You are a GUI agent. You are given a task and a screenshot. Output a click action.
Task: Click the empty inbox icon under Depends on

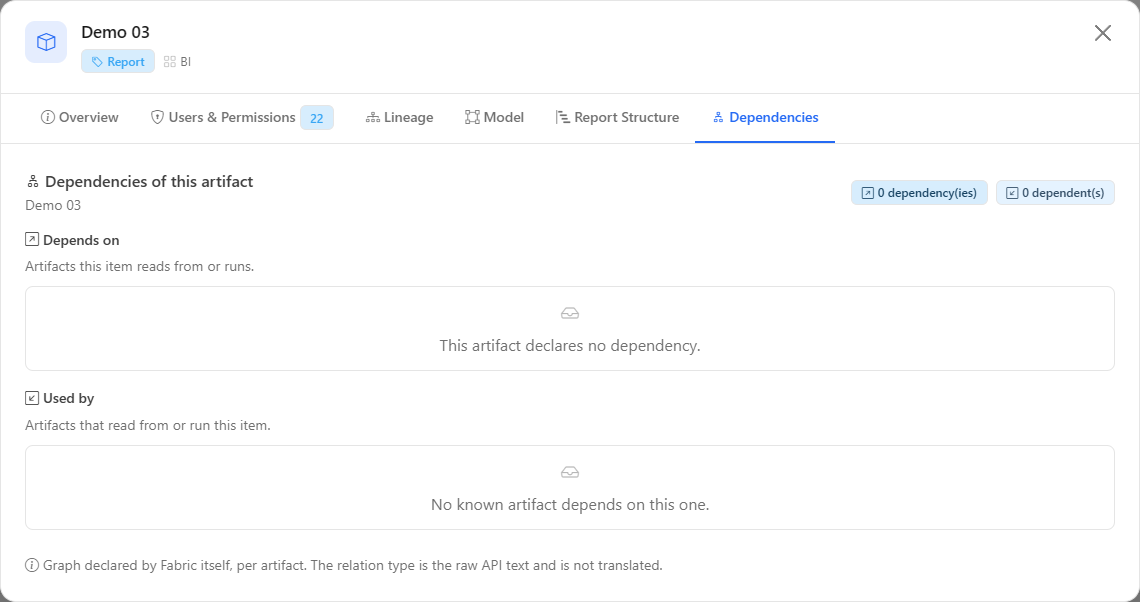click(570, 313)
